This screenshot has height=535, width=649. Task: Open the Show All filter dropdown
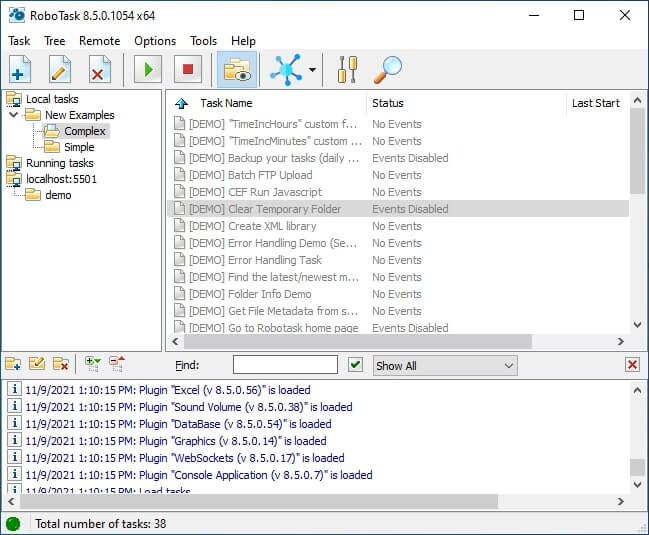[445, 365]
